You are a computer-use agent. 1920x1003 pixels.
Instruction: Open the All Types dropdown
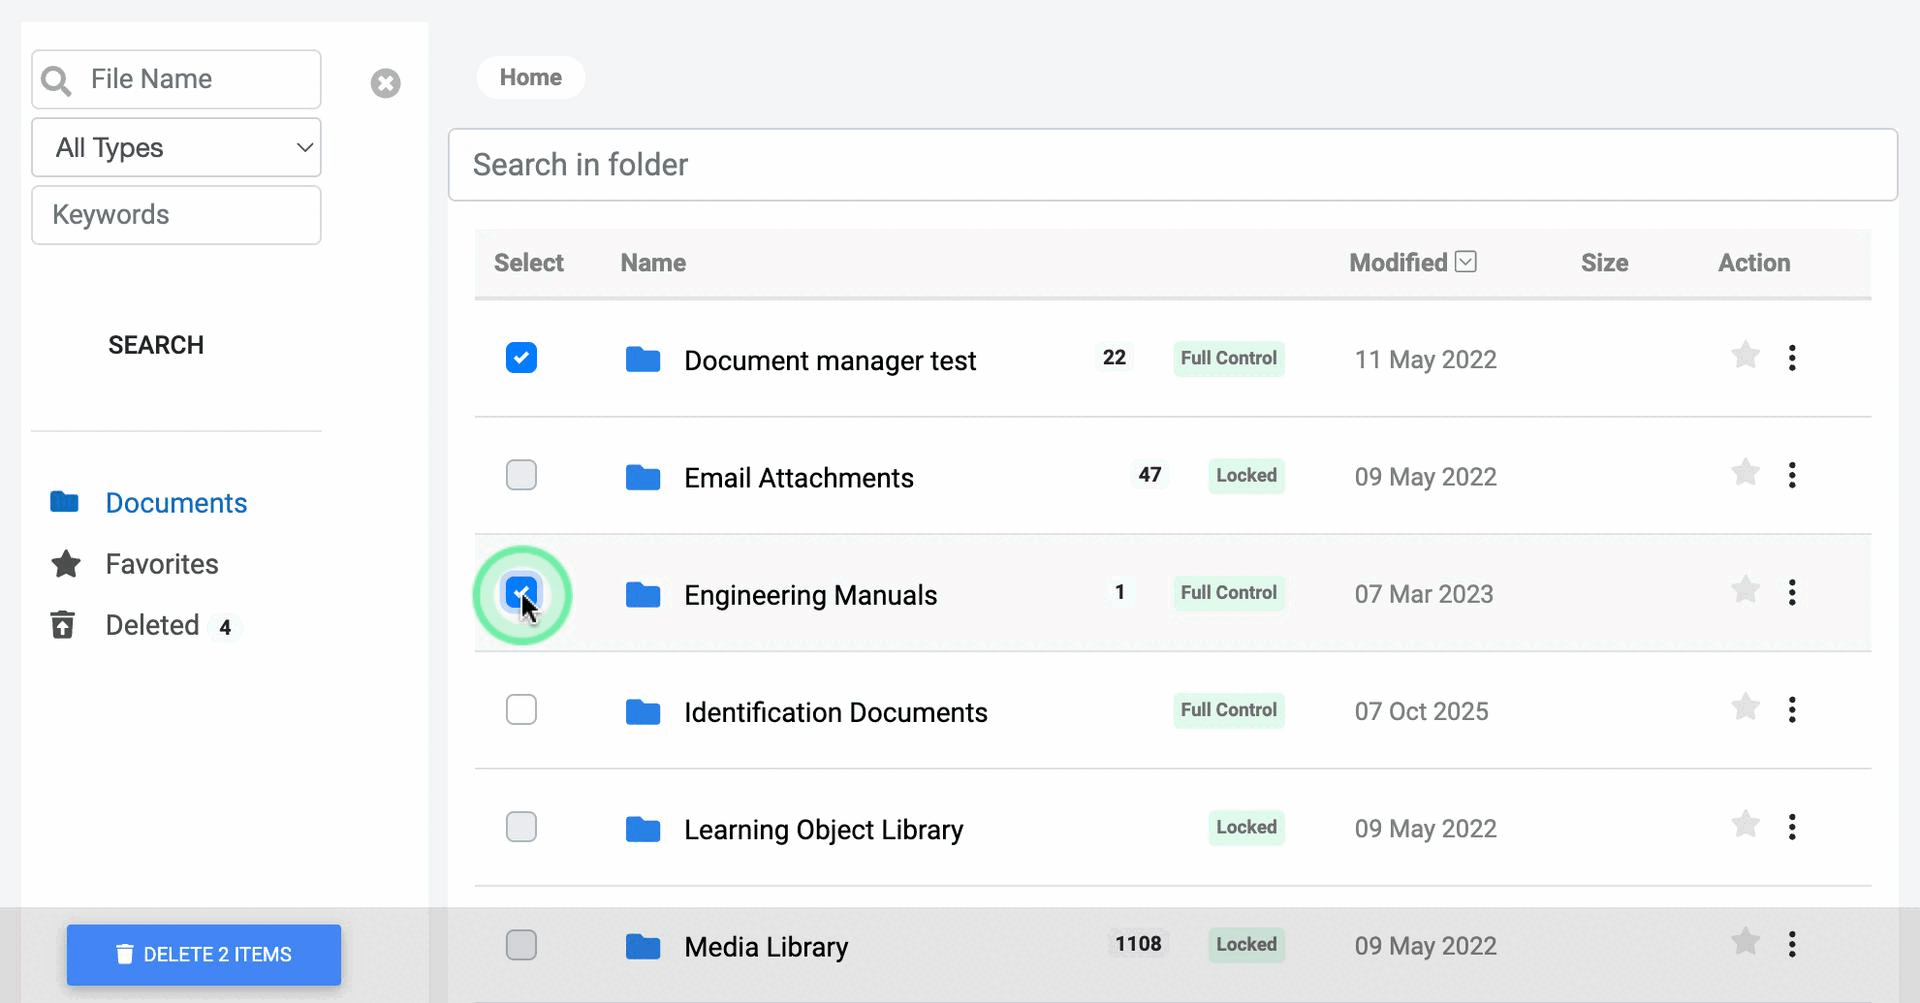[176, 148]
